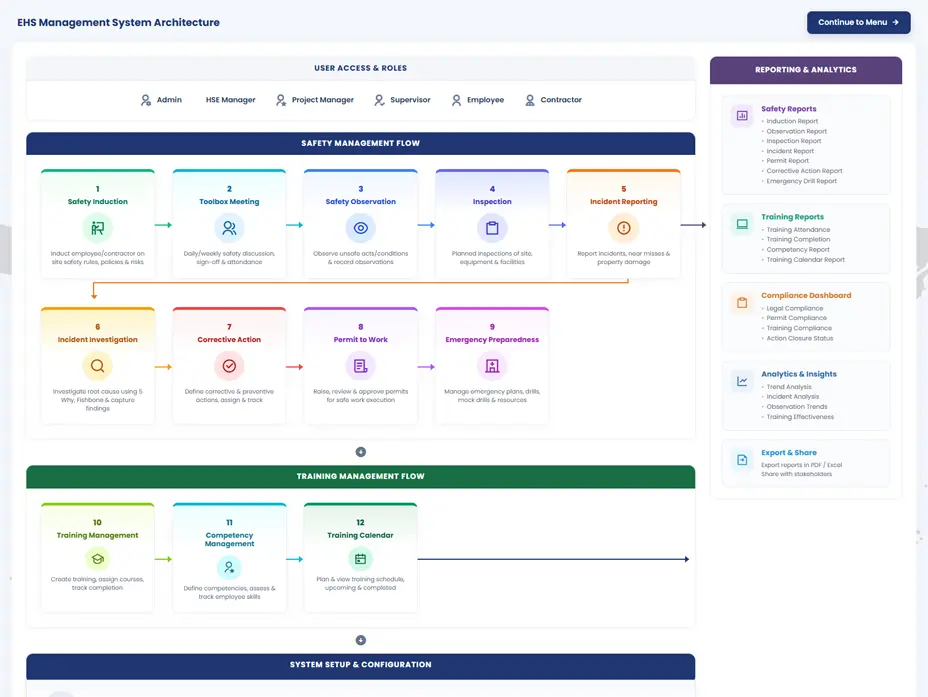Select Observation Report item
This screenshot has width=928, height=697.
point(797,131)
